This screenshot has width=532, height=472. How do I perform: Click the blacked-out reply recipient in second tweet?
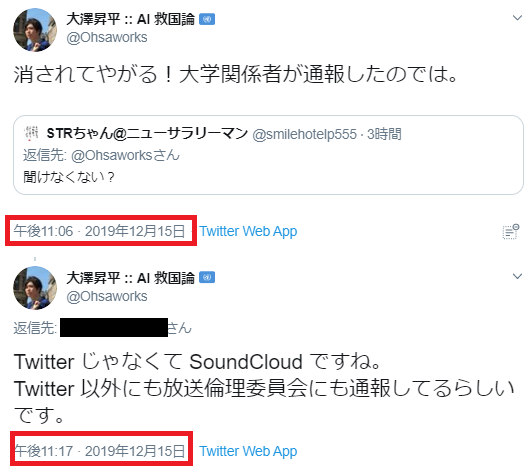[x=114, y=327]
